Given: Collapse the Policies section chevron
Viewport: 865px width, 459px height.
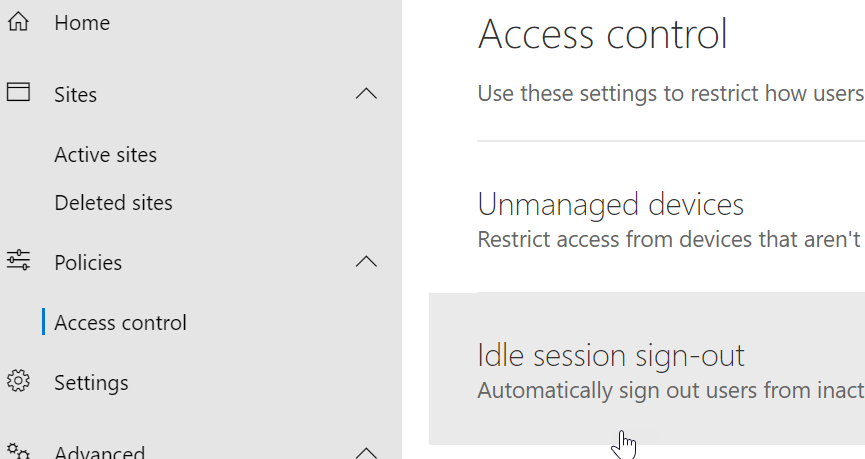Looking at the screenshot, I should (x=367, y=262).
